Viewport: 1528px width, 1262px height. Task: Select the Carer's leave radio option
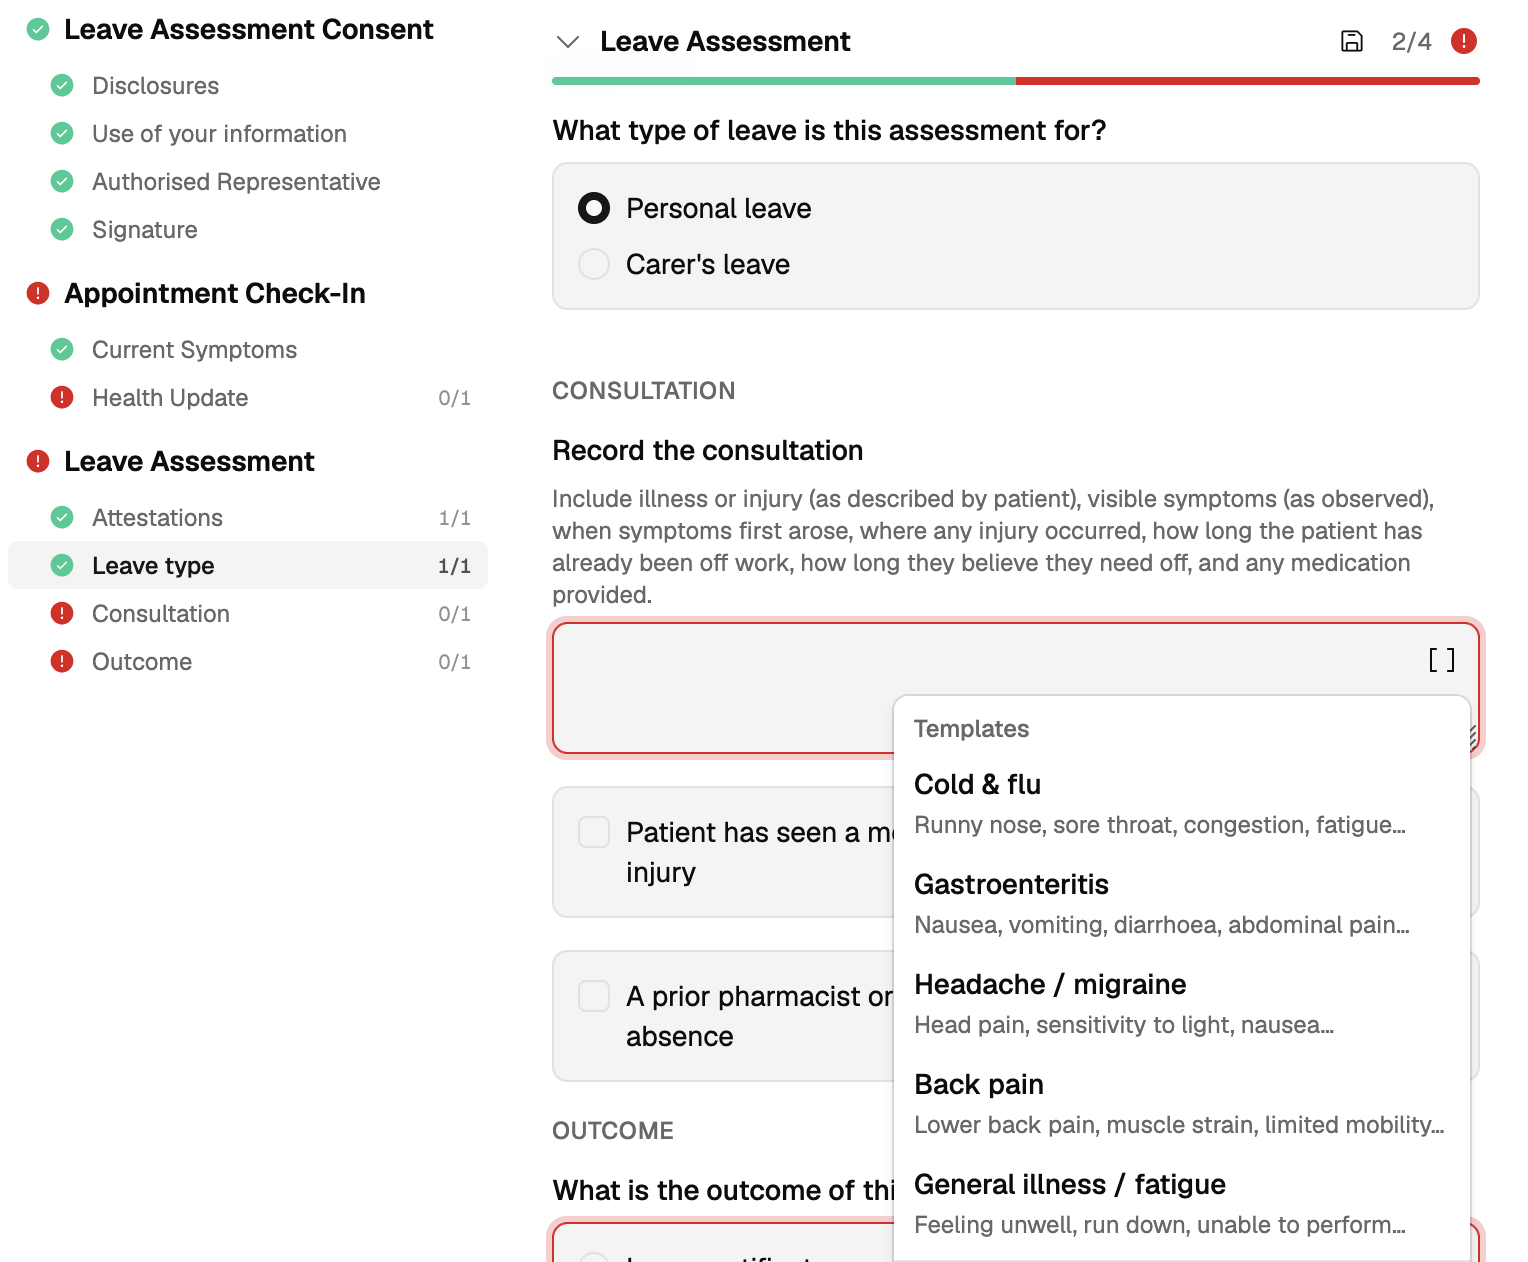coord(594,264)
